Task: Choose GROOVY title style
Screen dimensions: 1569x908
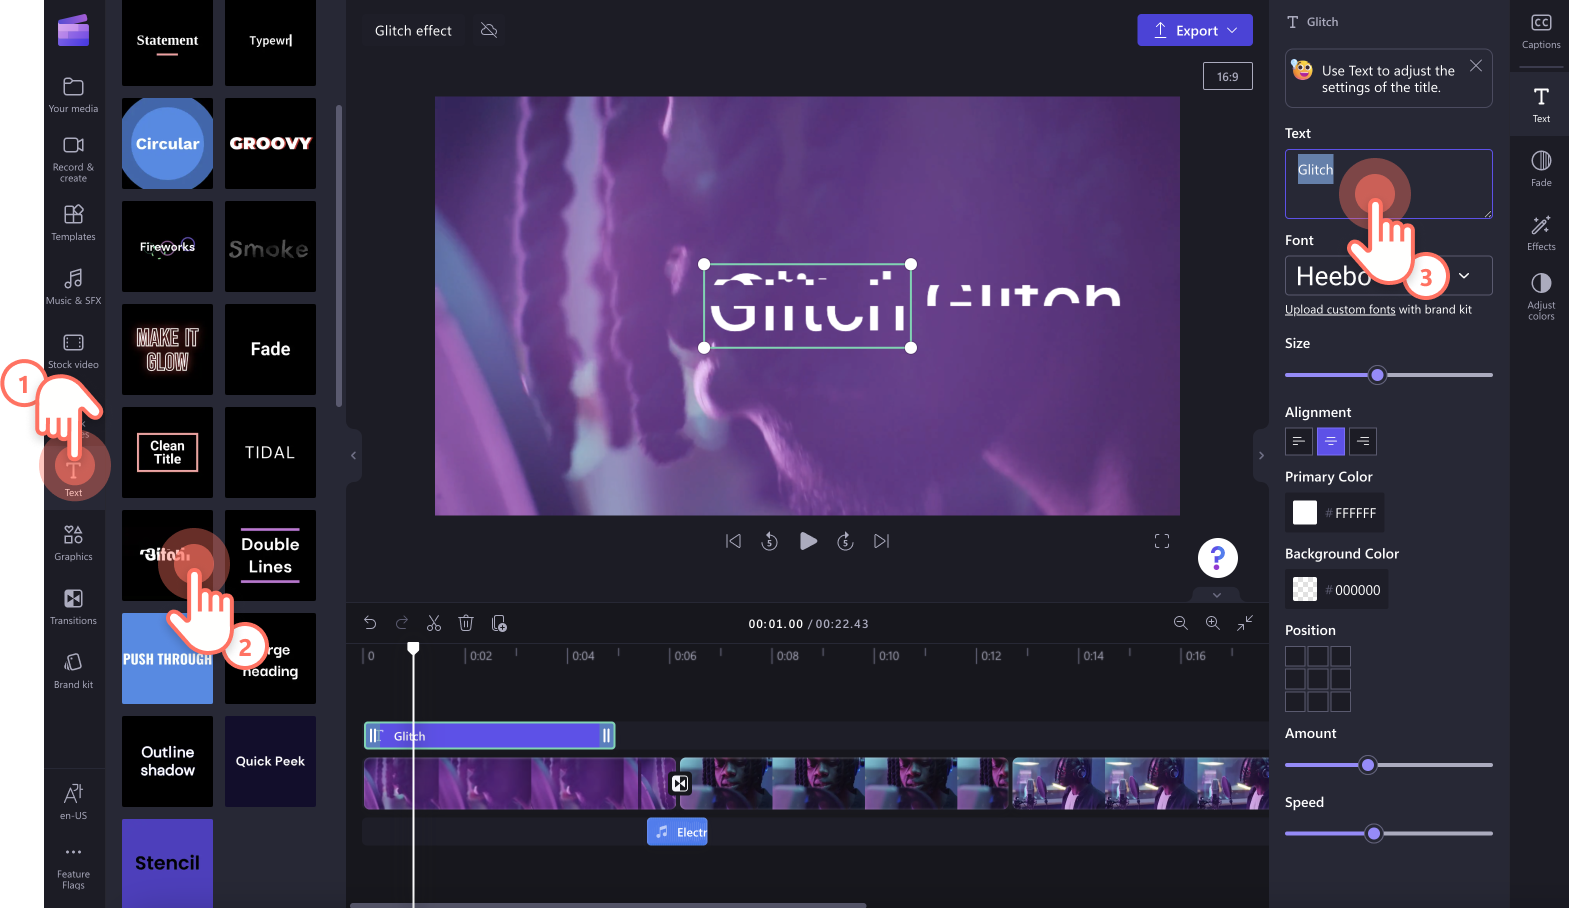Action: coord(270,143)
